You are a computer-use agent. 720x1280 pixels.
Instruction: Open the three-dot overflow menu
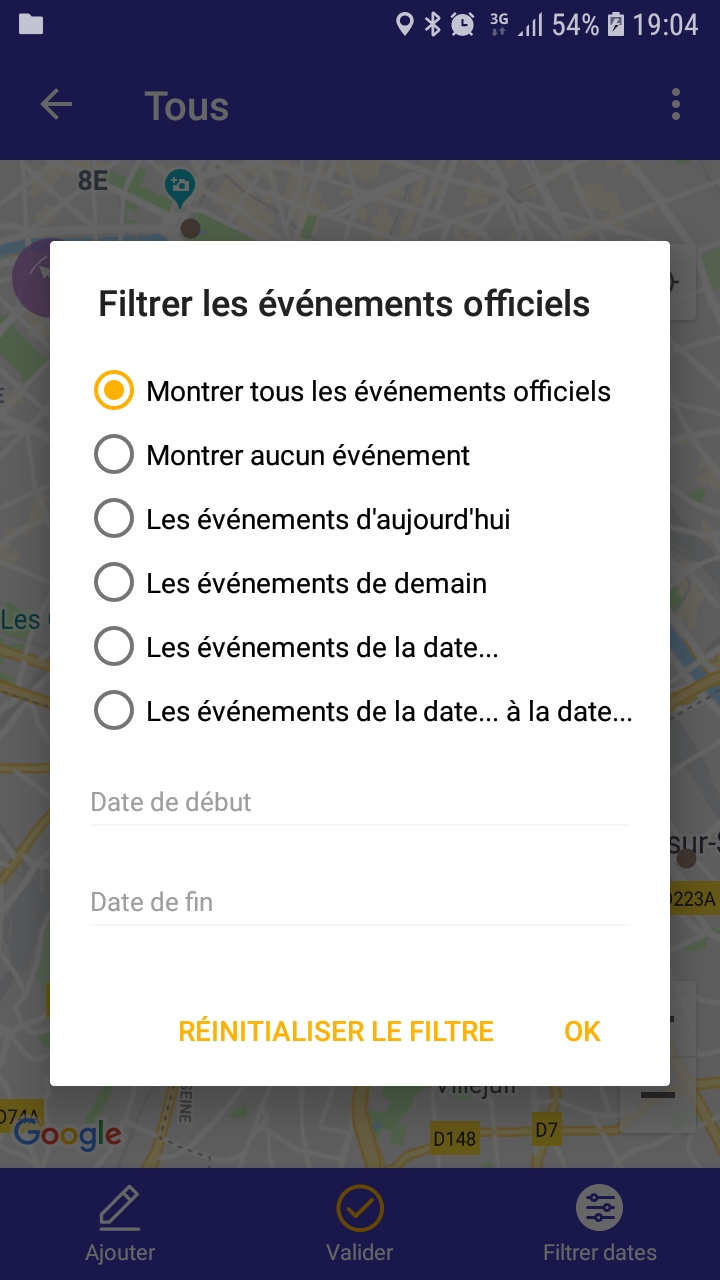click(x=676, y=105)
